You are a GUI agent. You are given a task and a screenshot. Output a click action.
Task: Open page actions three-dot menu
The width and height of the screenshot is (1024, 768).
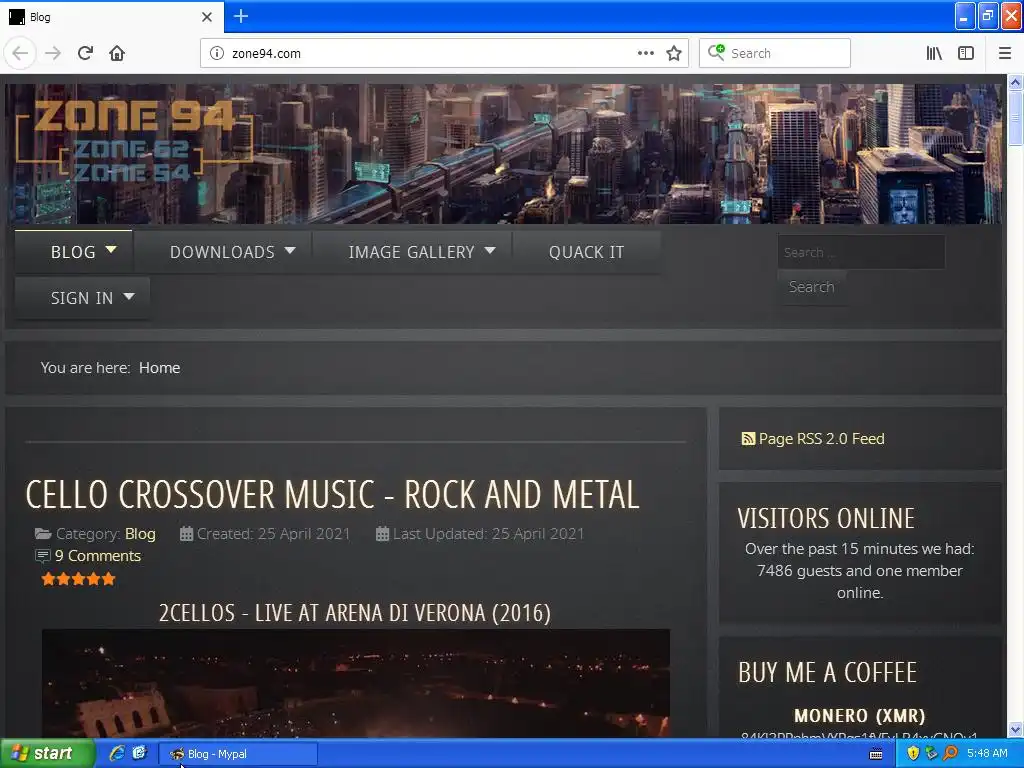click(645, 53)
